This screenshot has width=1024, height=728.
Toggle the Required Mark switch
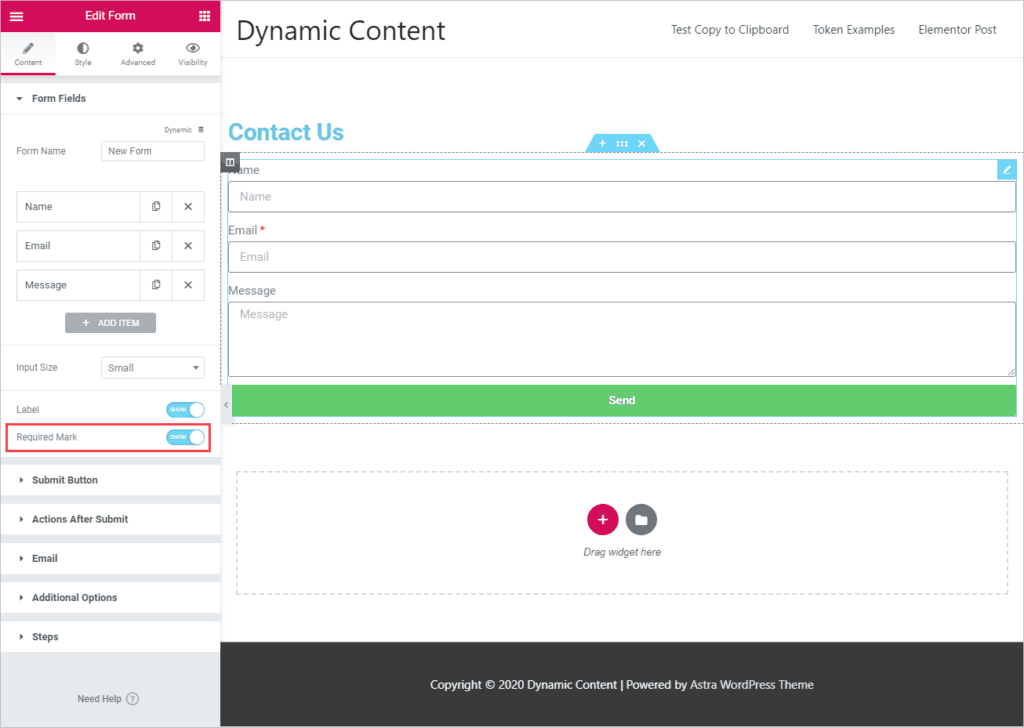[185, 437]
